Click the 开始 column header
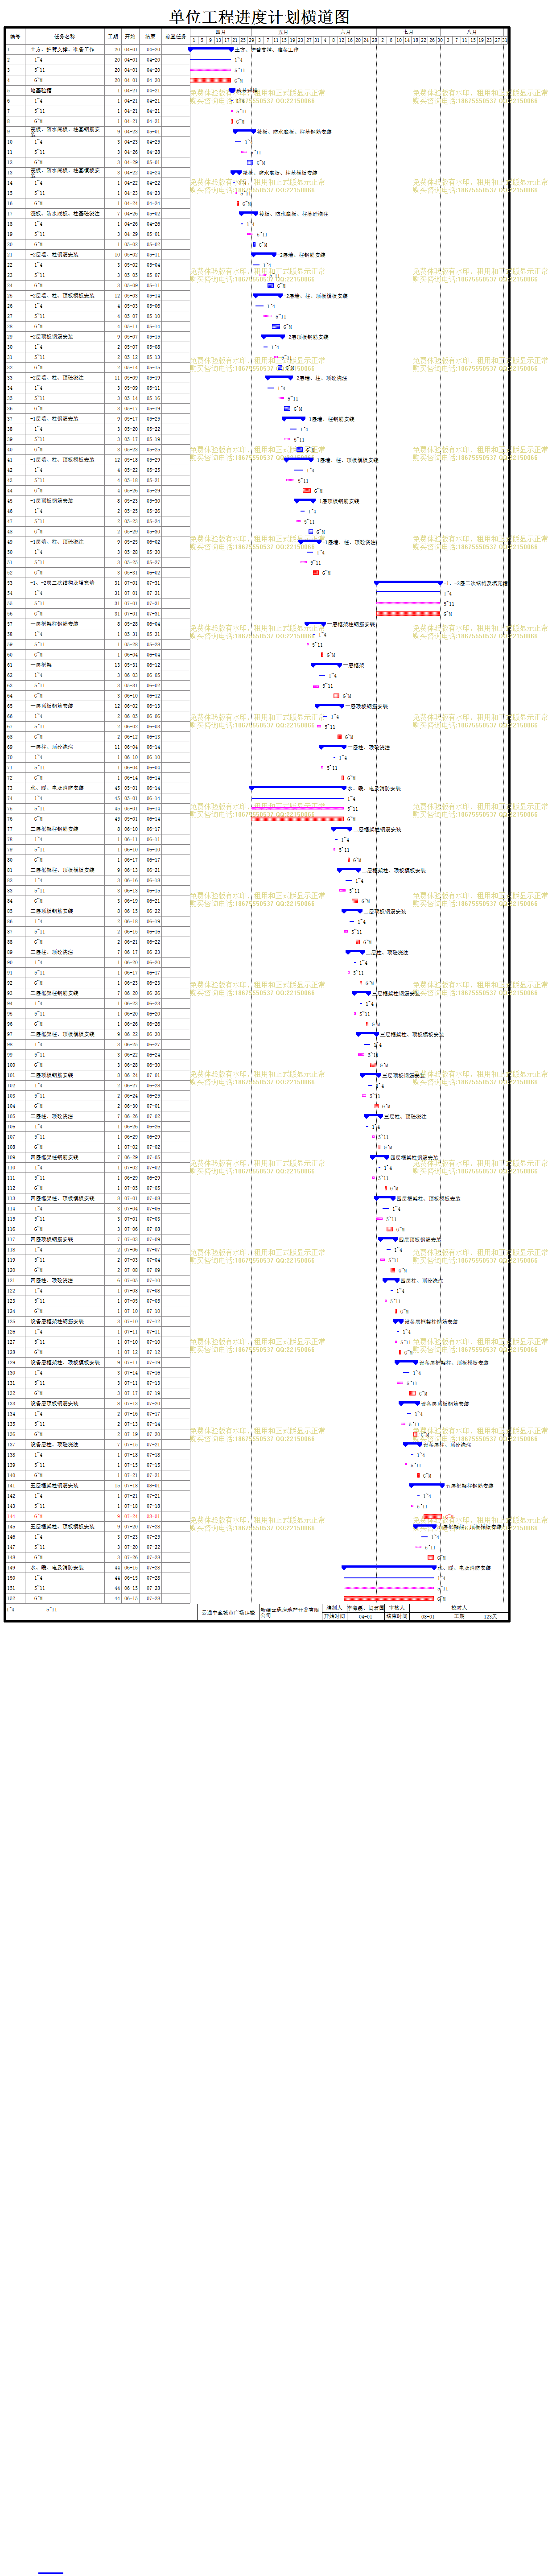Image resolution: width=548 pixels, height=2576 pixels. tap(130, 36)
